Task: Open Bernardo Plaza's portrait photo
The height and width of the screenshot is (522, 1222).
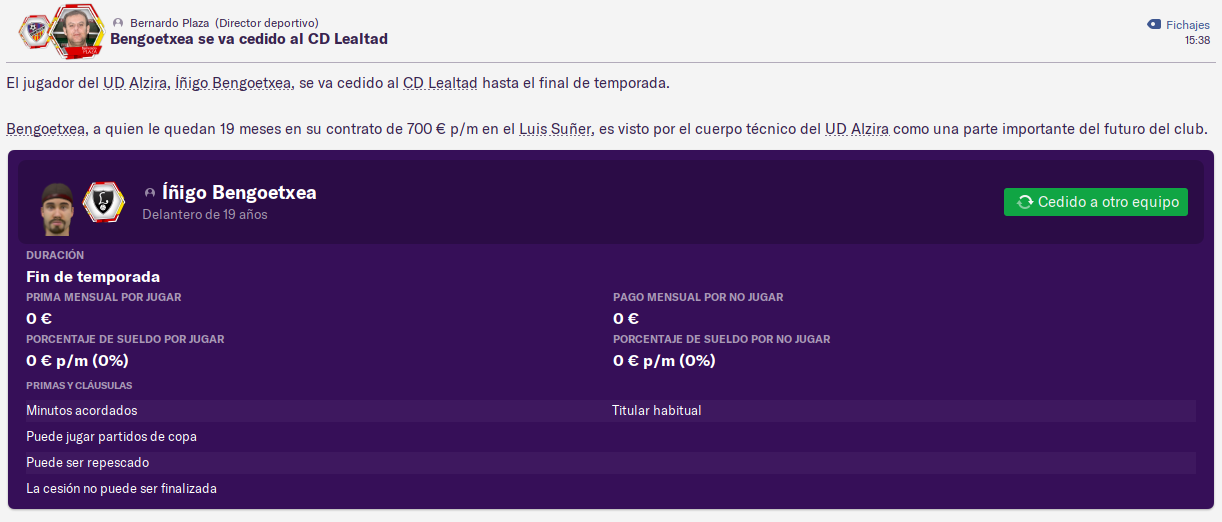Action: pyautogui.click(x=76, y=30)
